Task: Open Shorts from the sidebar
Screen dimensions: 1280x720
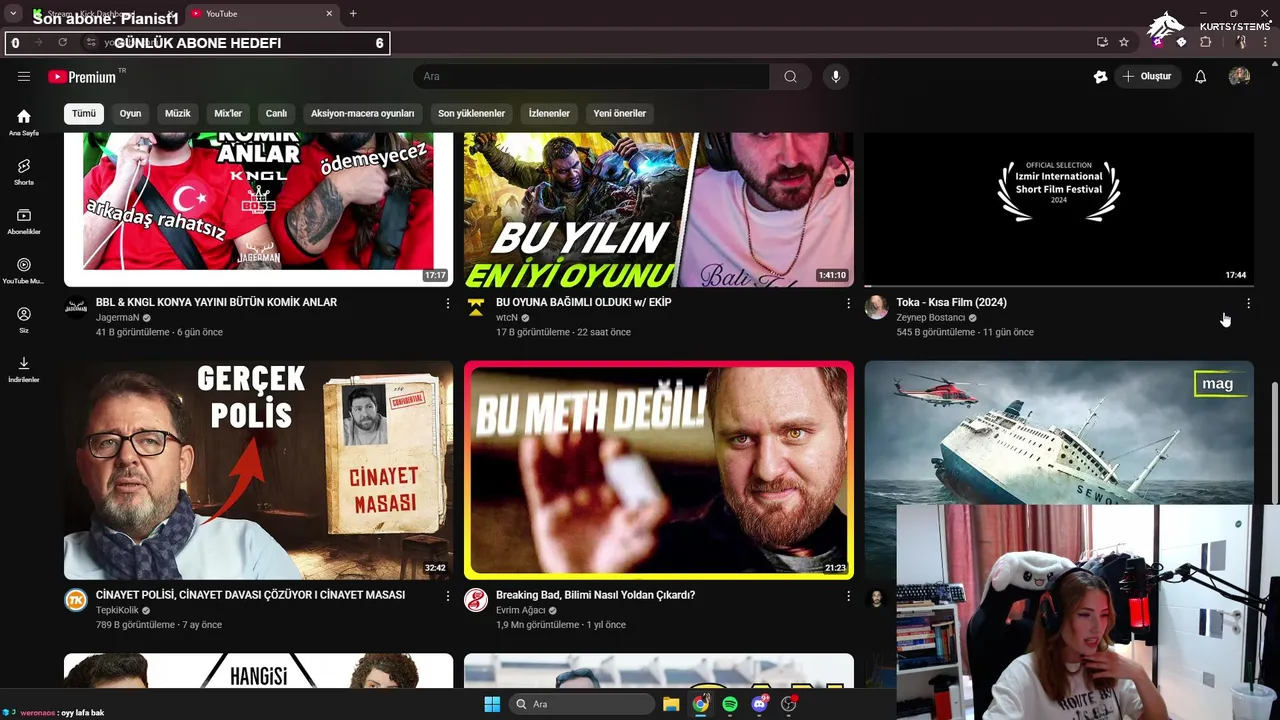Action: 24,171
